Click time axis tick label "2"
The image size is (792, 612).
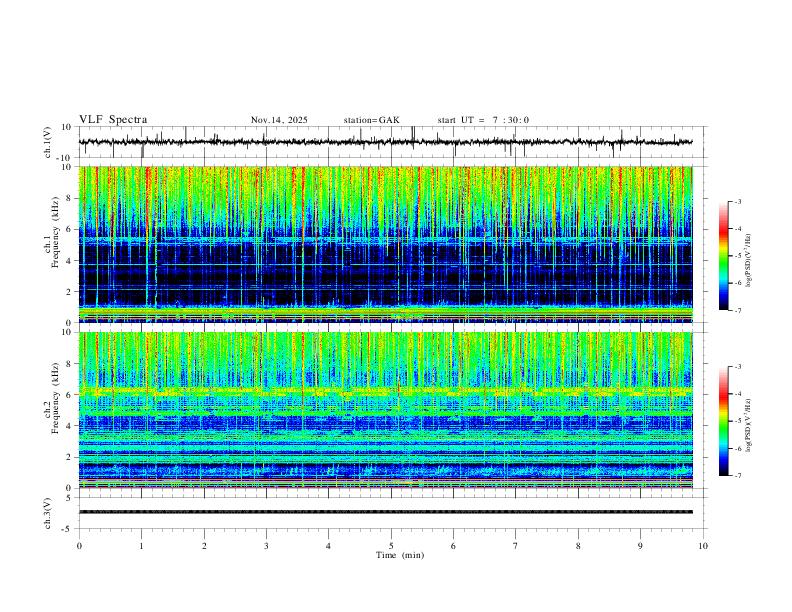point(204,546)
